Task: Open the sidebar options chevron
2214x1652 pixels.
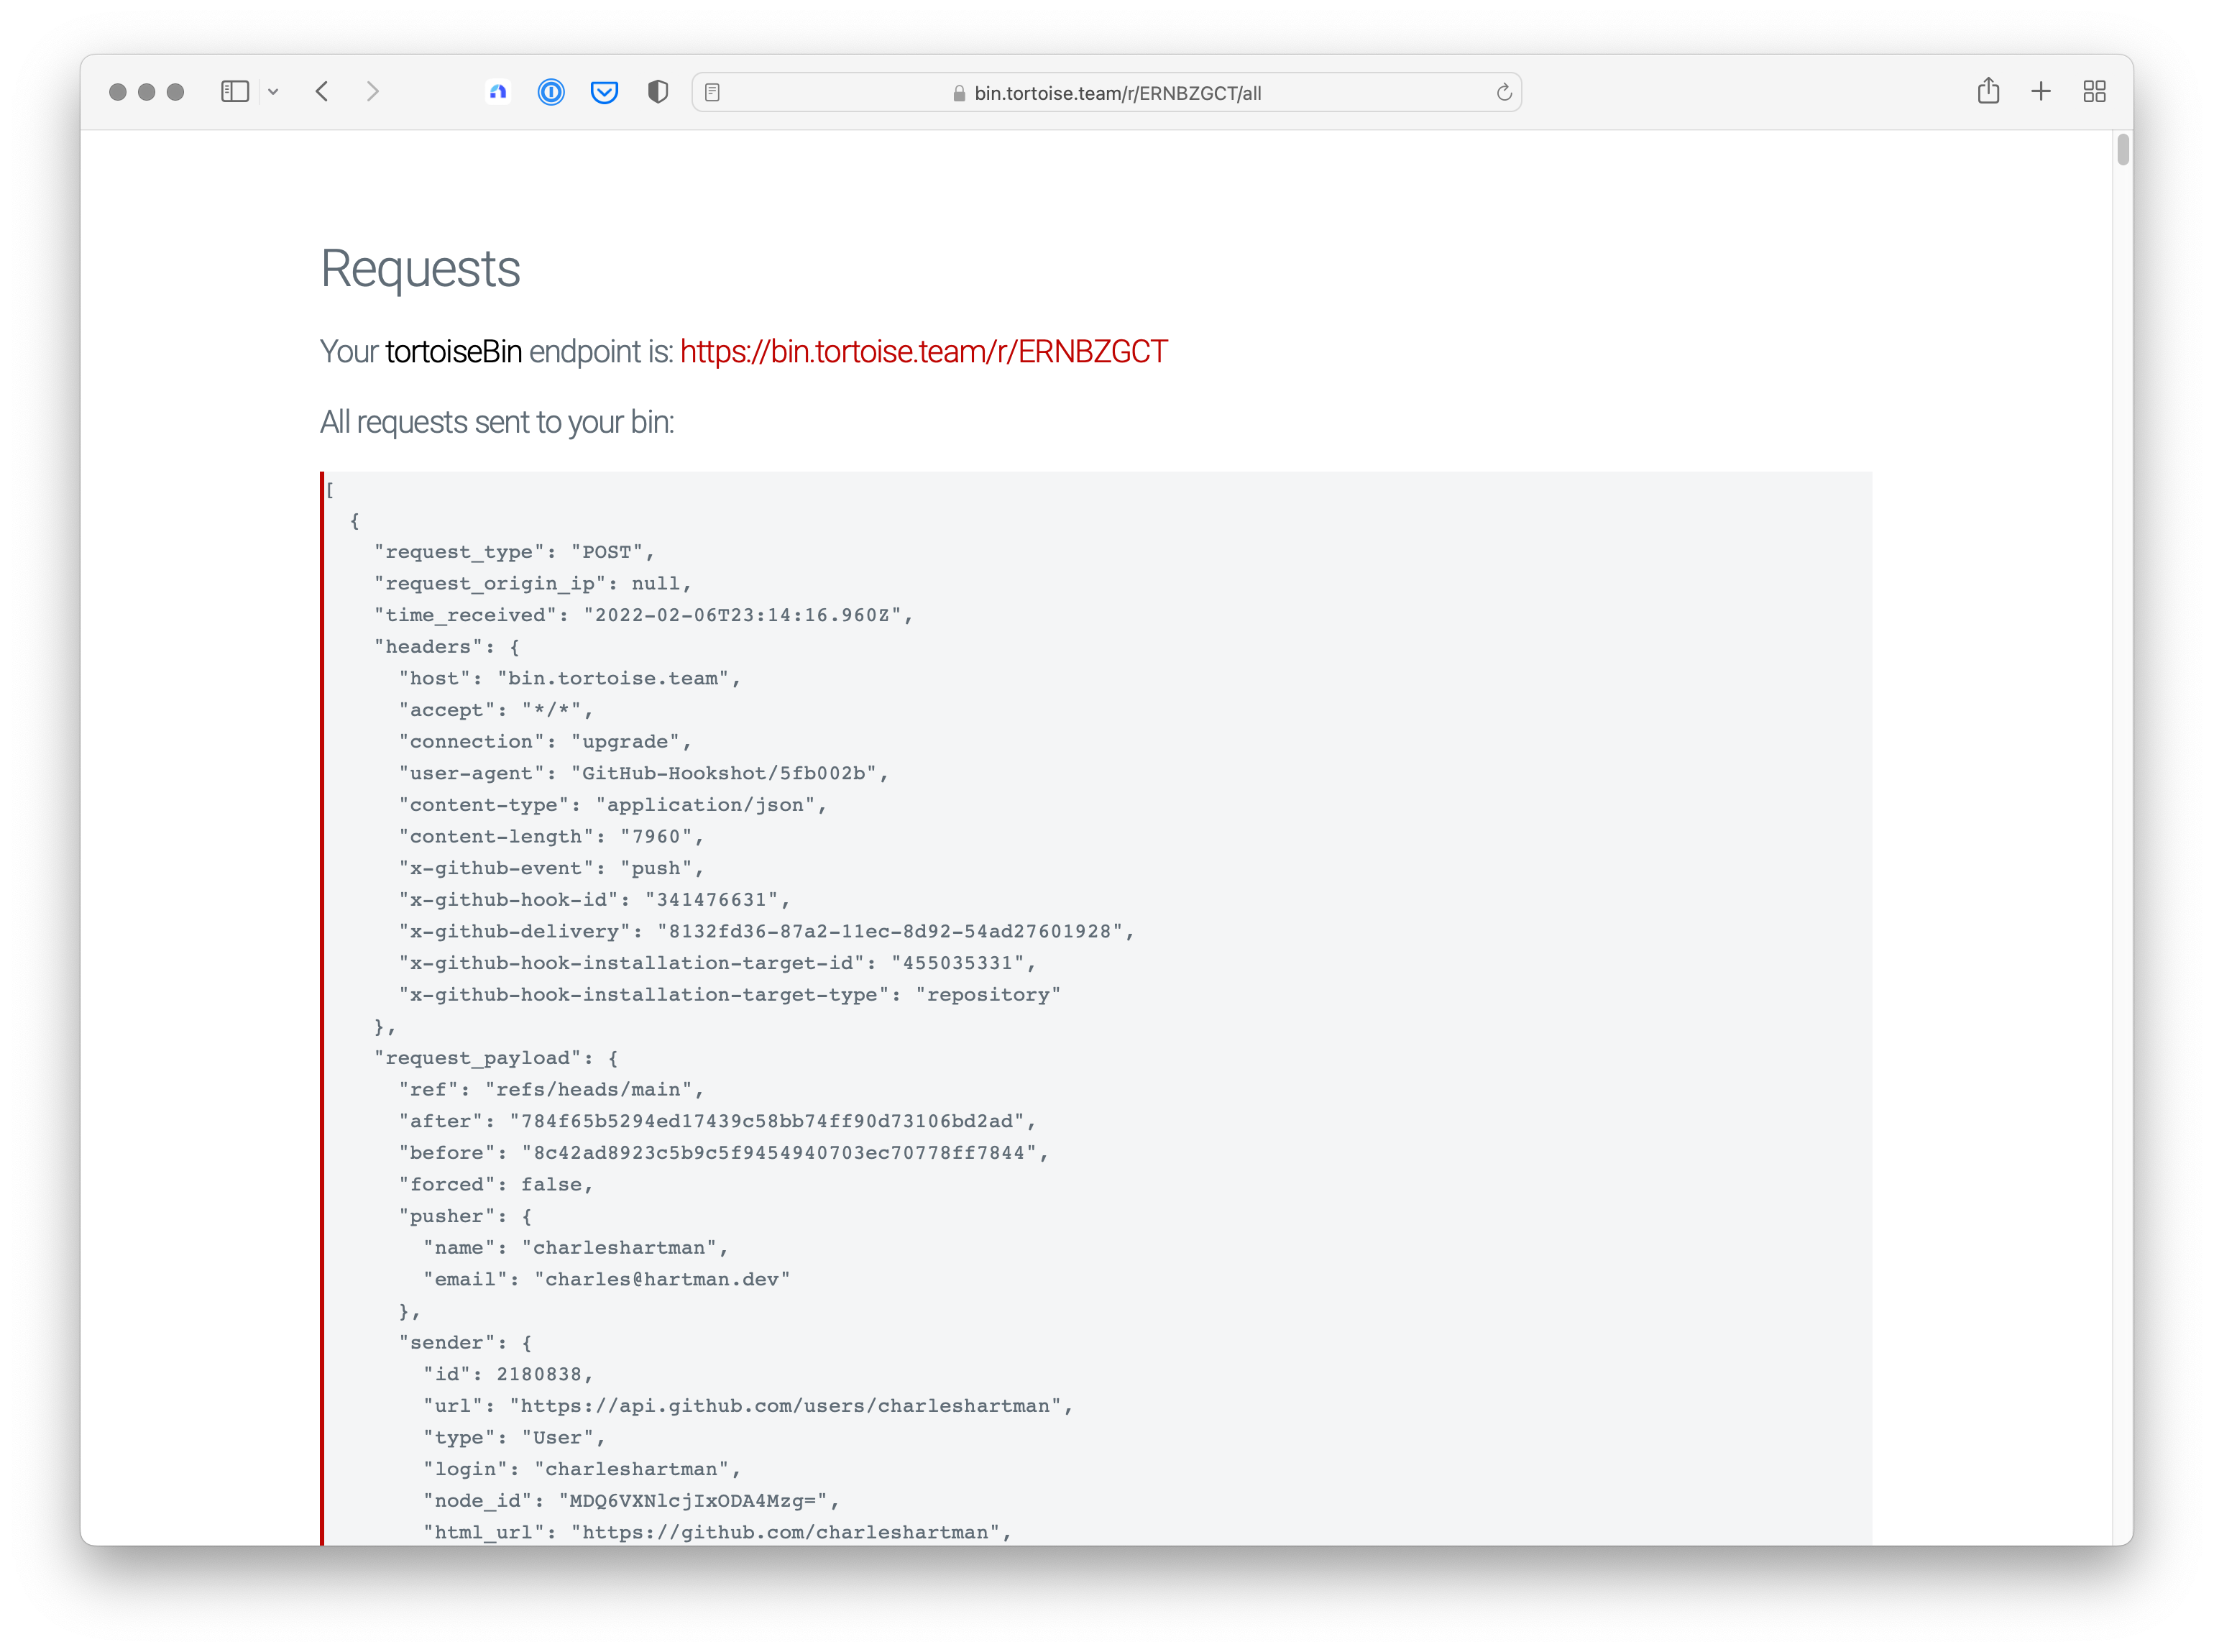Action: pyautogui.click(x=274, y=91)
